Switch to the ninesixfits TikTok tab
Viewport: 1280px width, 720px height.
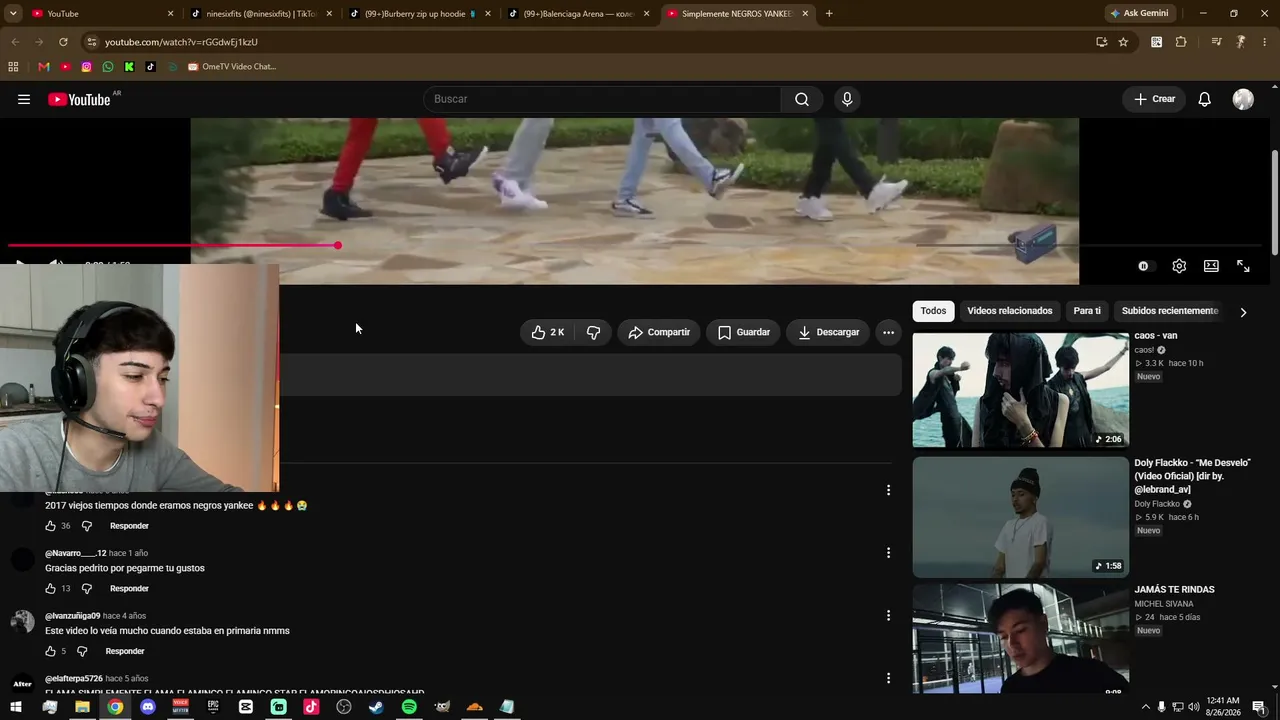[261, 14]
